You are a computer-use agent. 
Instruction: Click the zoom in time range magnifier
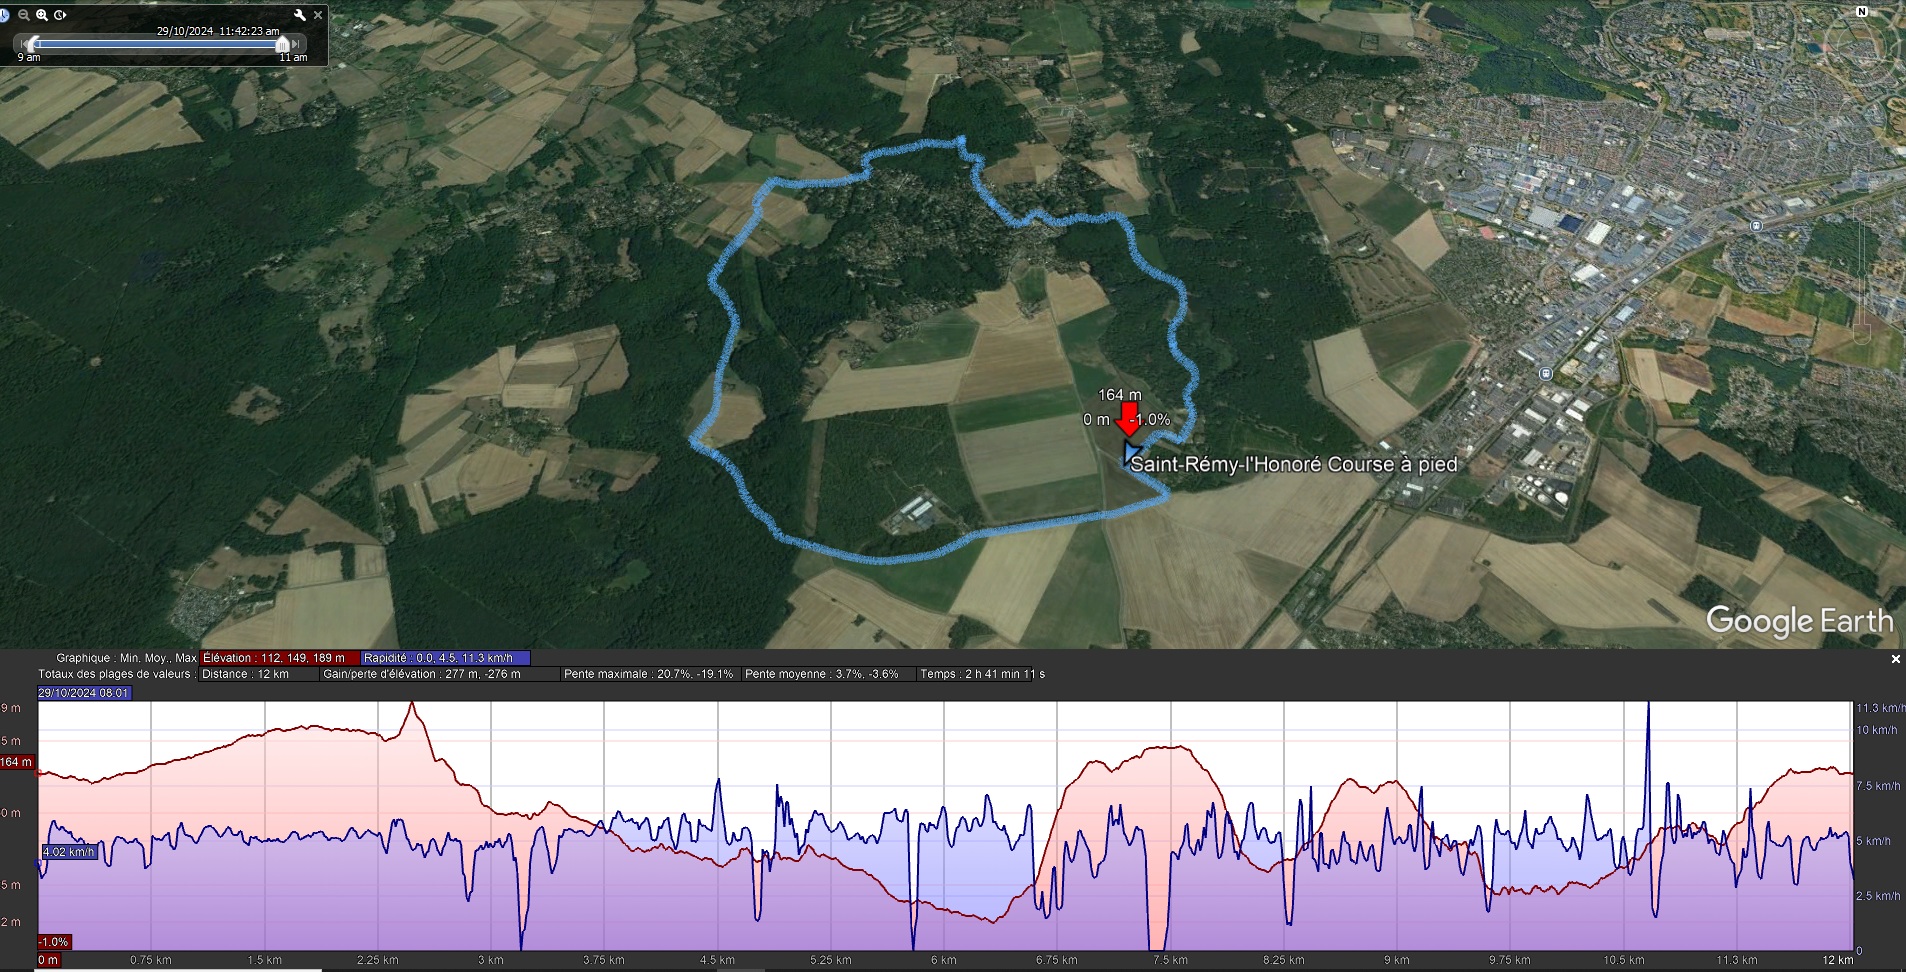[42, 15]
